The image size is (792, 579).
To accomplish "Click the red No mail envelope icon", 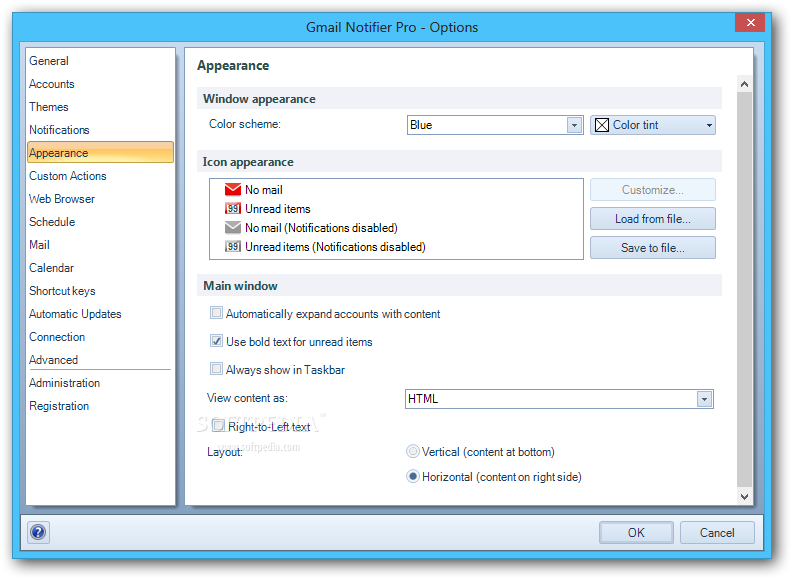I will [x=233, y=189].
